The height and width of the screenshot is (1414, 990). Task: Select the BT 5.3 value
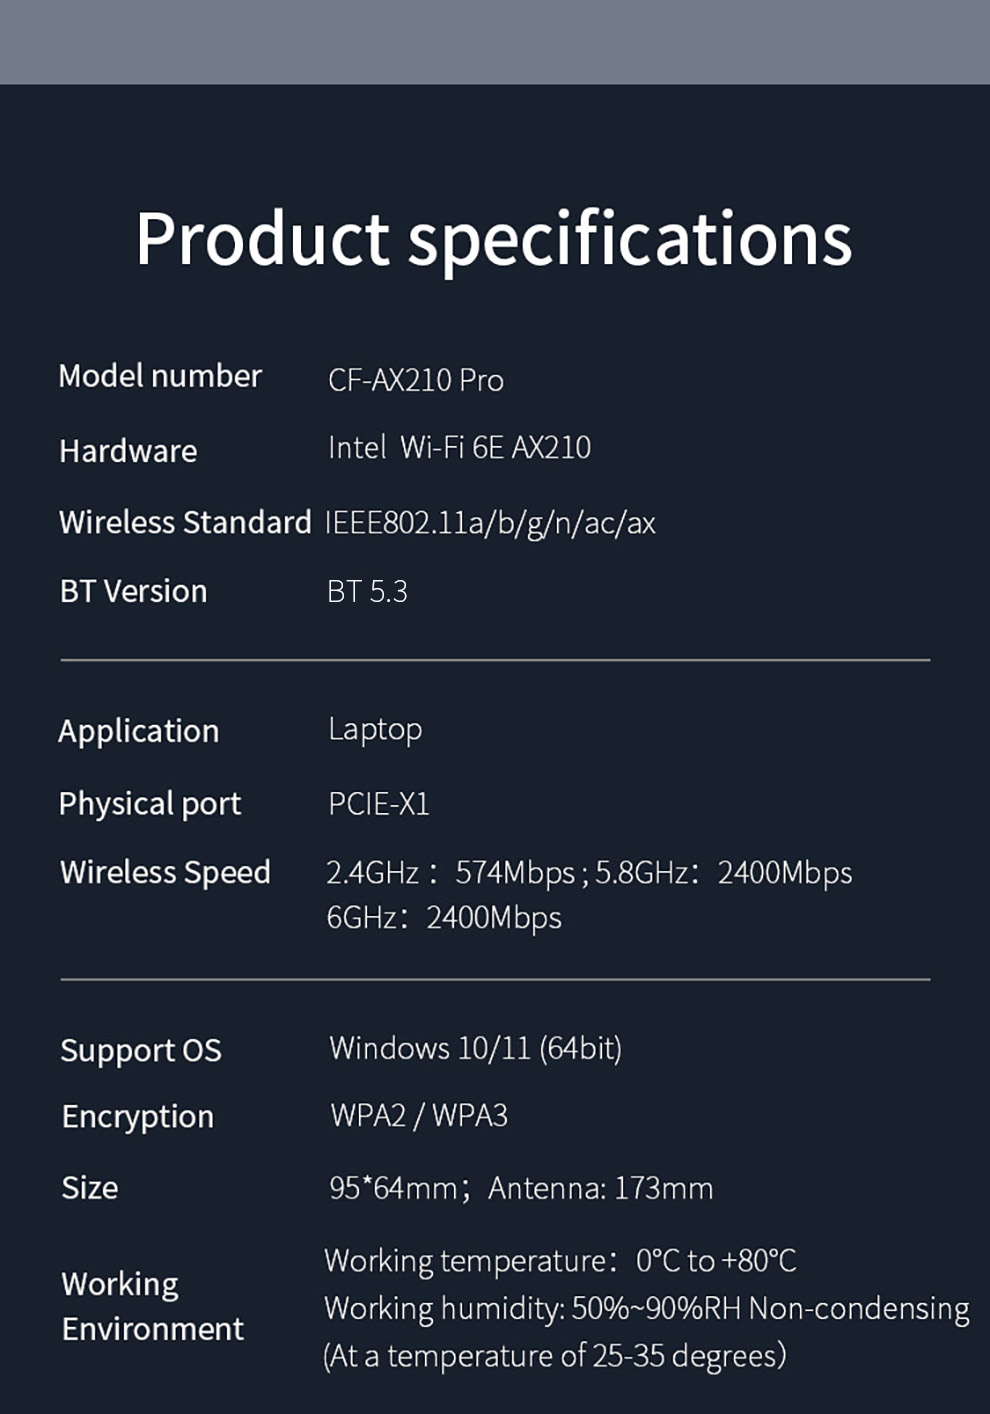click(367, 591)
